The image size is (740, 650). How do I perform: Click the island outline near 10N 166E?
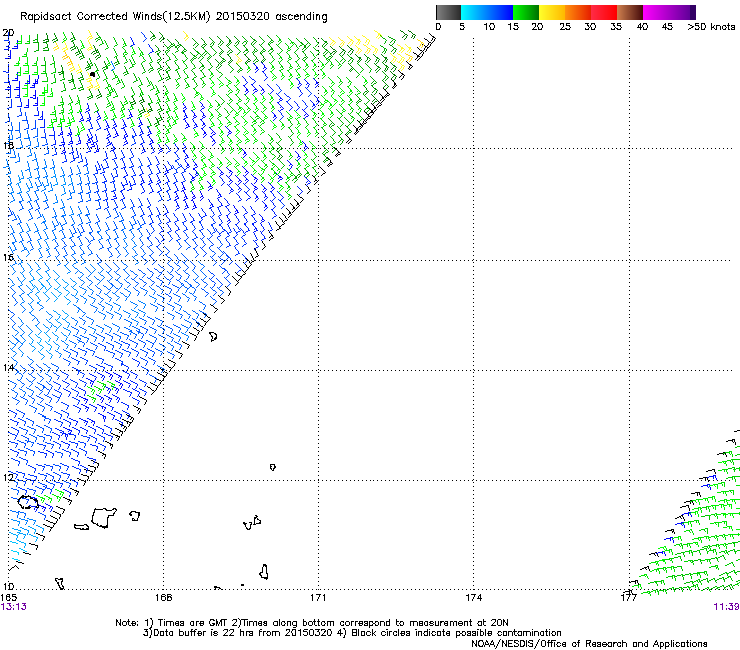click(59, 583)
